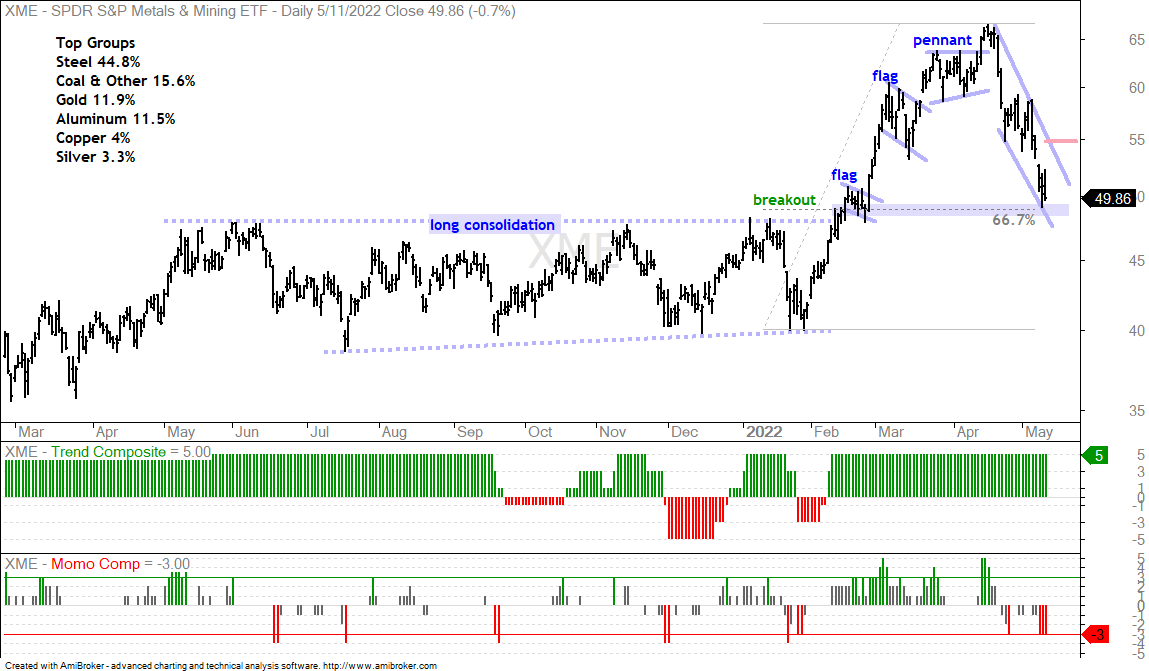The width and height of the screenshot is (1149, 671).
Task: Click the pink price marker line near 55
Action: point(1061,141)
